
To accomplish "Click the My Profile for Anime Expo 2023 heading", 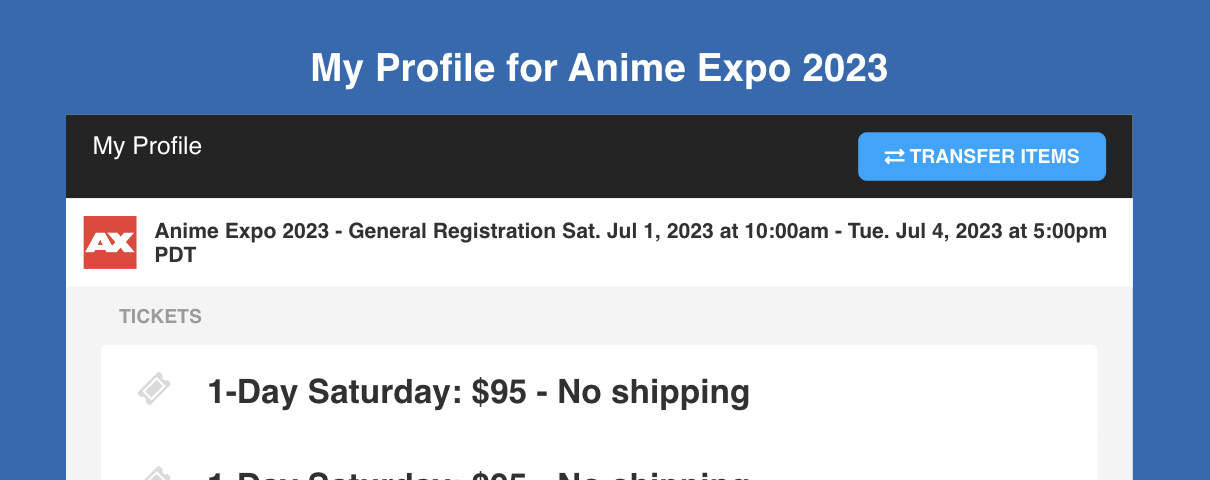I will [599, 69].
